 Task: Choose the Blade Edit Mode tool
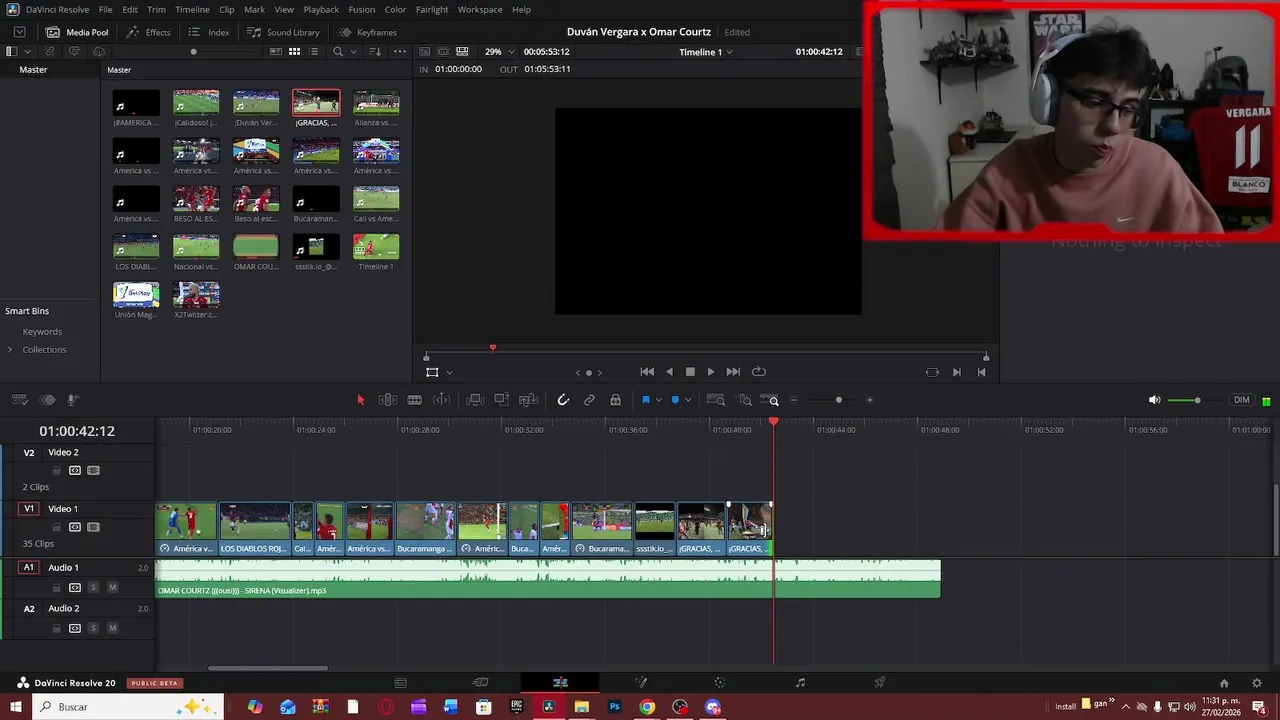pyautogui.click(x=414, y=400)
